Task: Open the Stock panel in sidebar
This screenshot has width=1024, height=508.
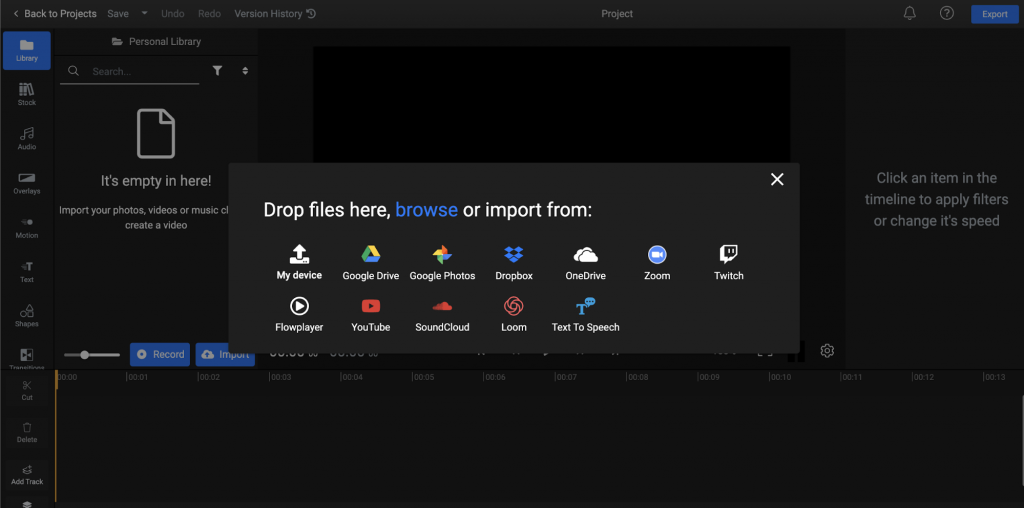Action: [27, 95]
